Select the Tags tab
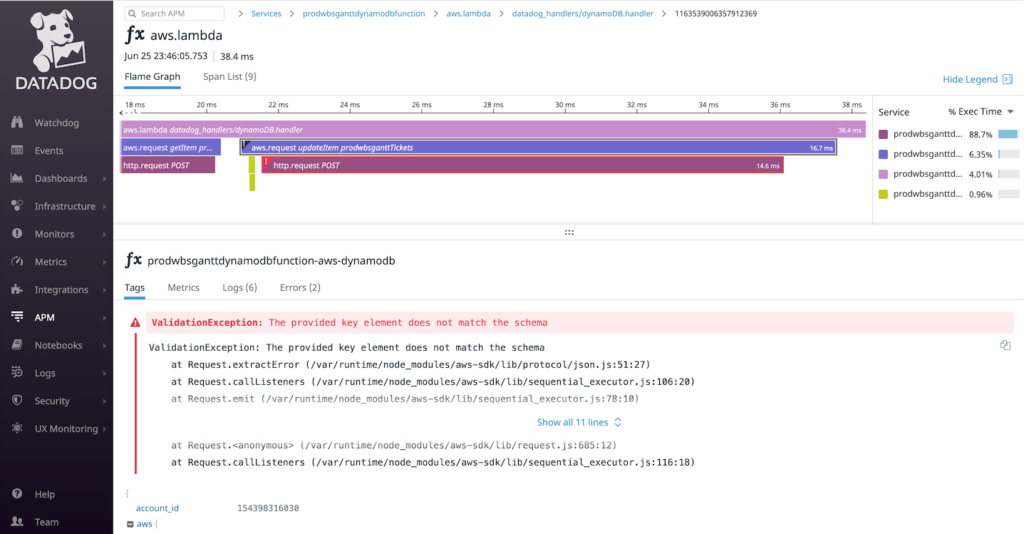This screenshot has width=1024, height=534. click(135, 287)
